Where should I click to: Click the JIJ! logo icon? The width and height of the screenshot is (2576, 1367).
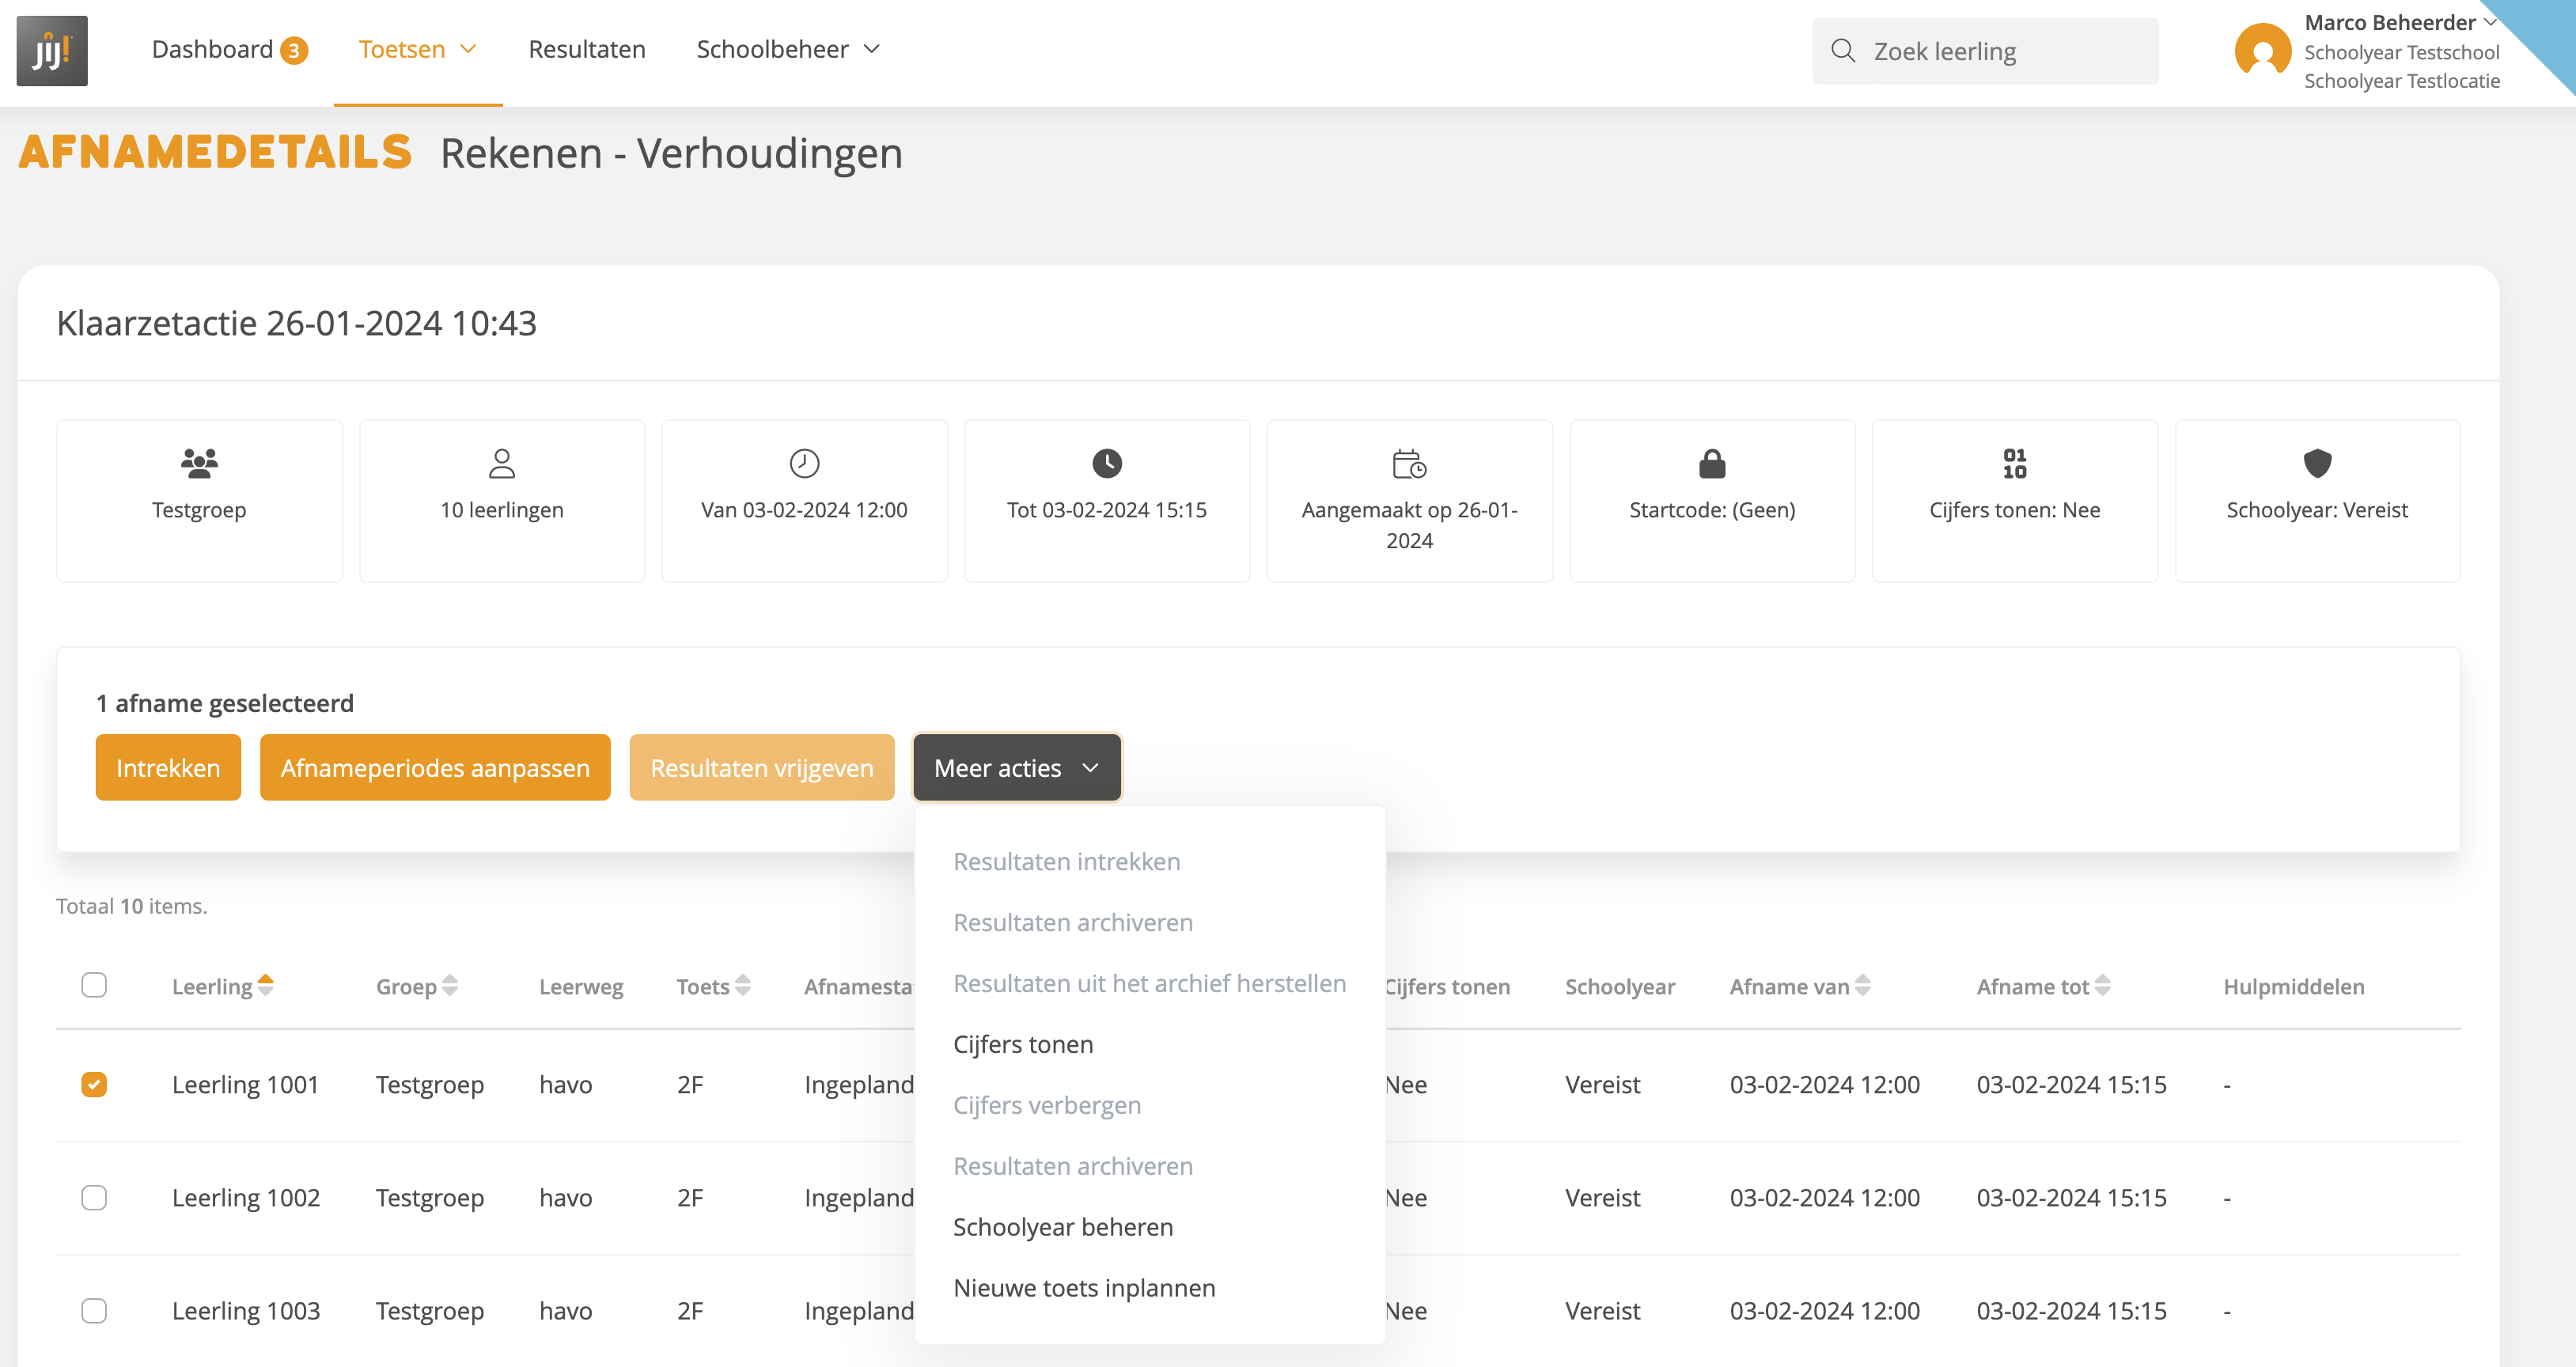[52, 50]
